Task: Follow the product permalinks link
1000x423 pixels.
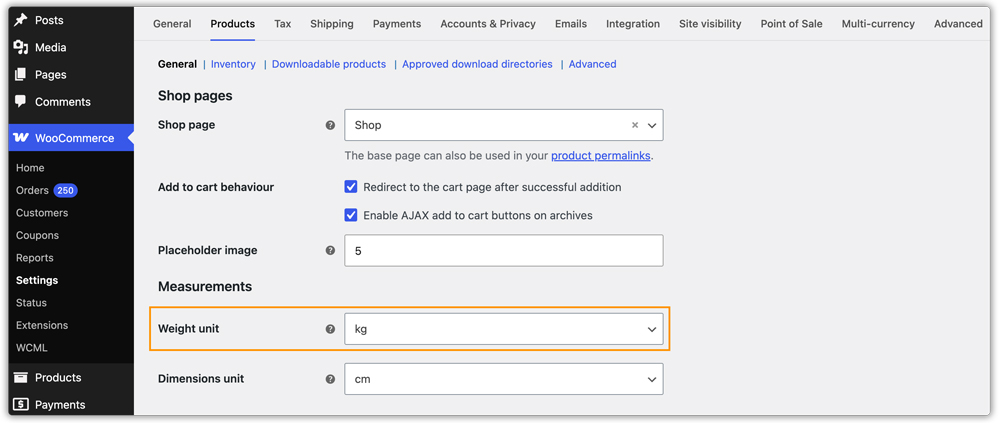Action: (601, 156)
